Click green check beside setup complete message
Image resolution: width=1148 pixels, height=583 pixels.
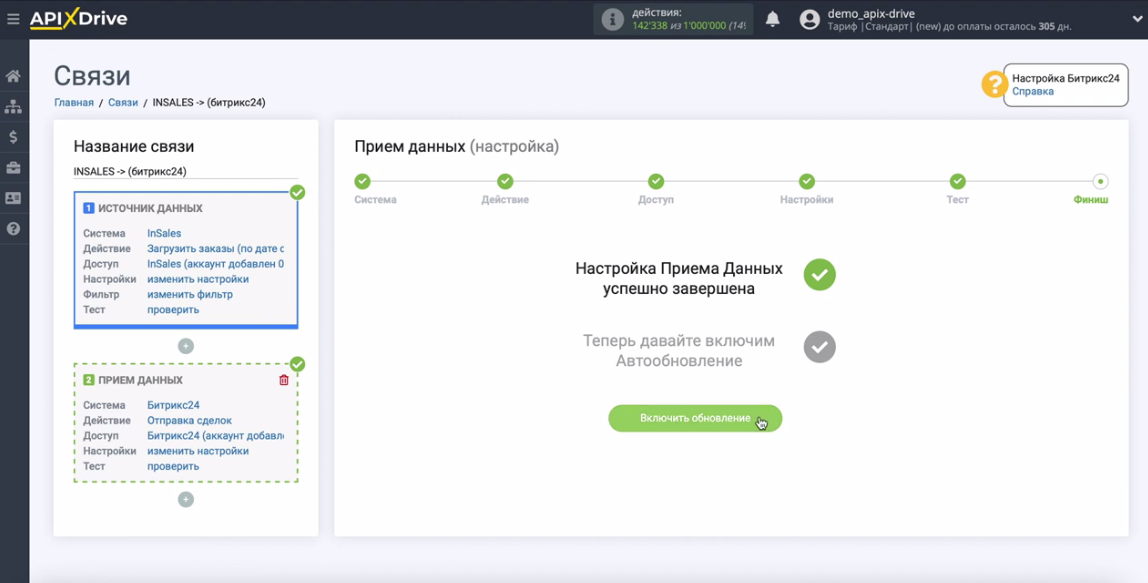point(819,275)
